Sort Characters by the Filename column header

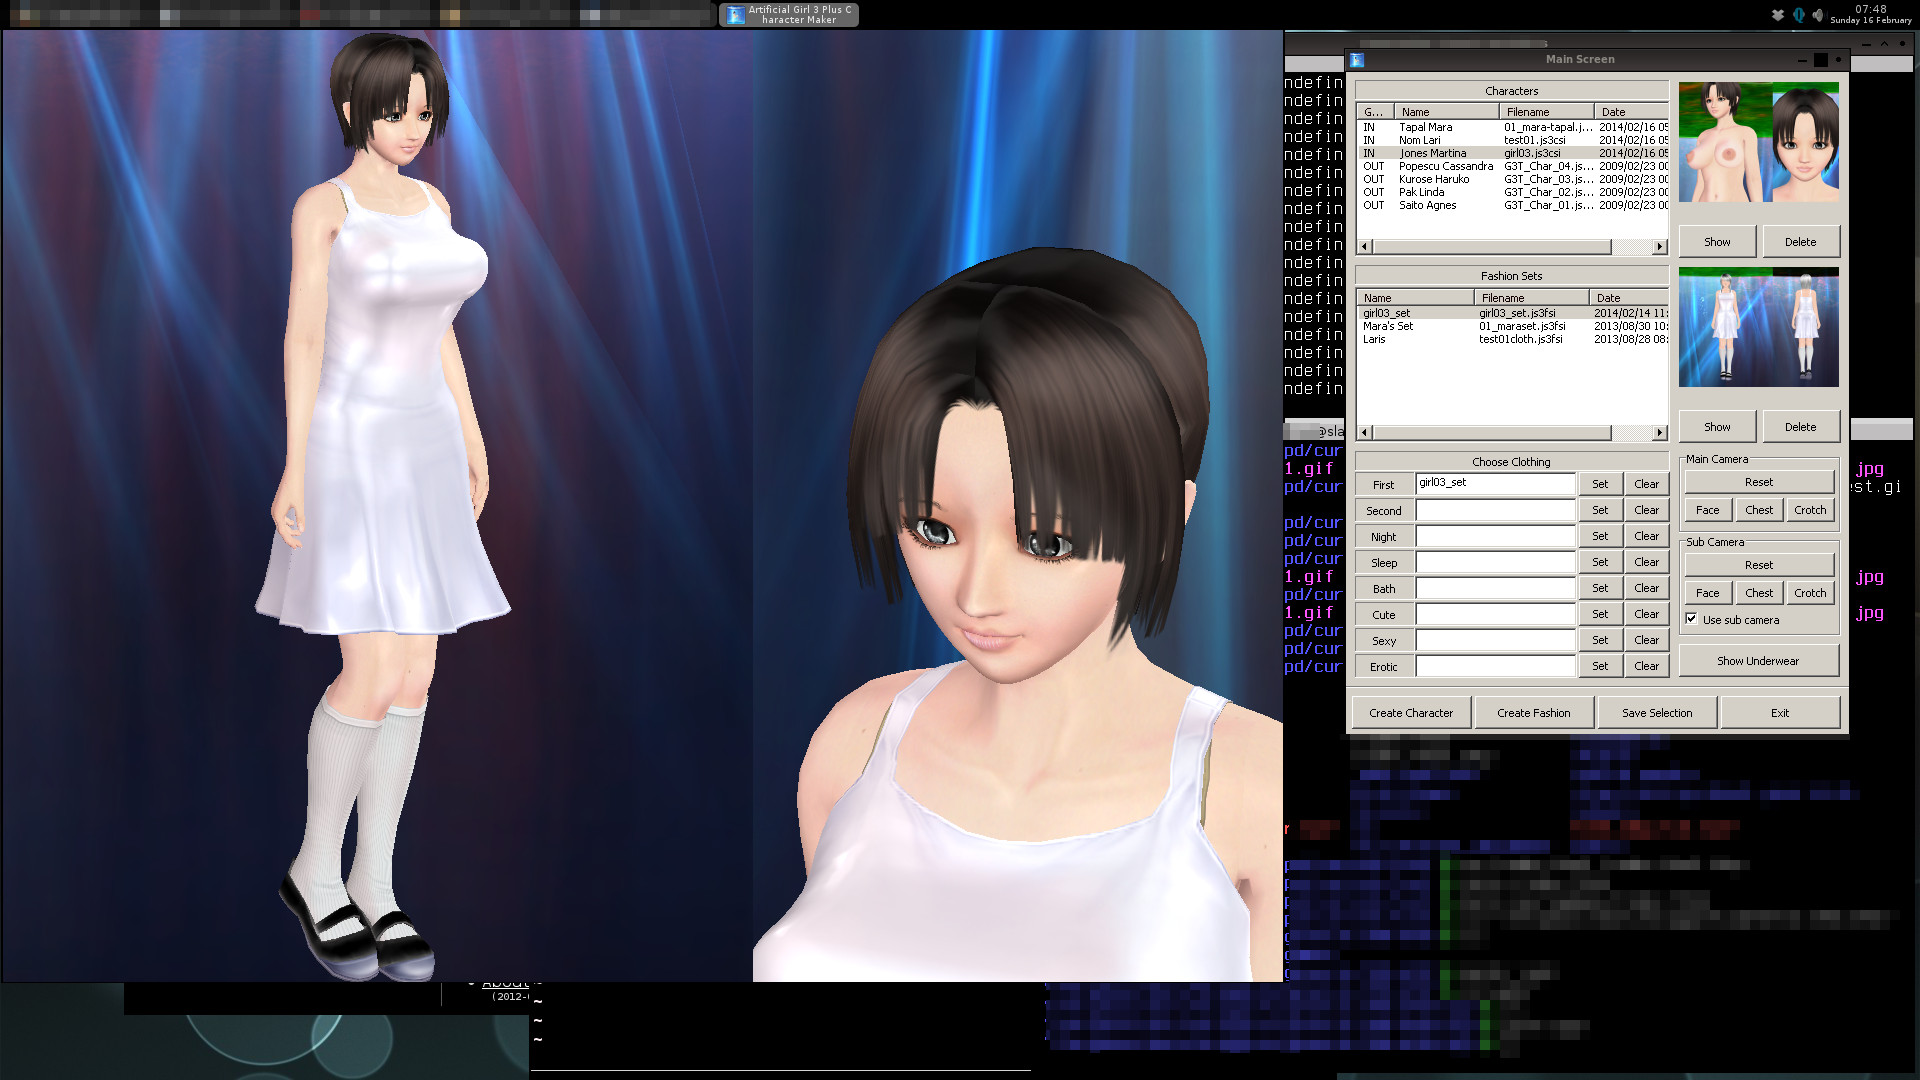1546,112
